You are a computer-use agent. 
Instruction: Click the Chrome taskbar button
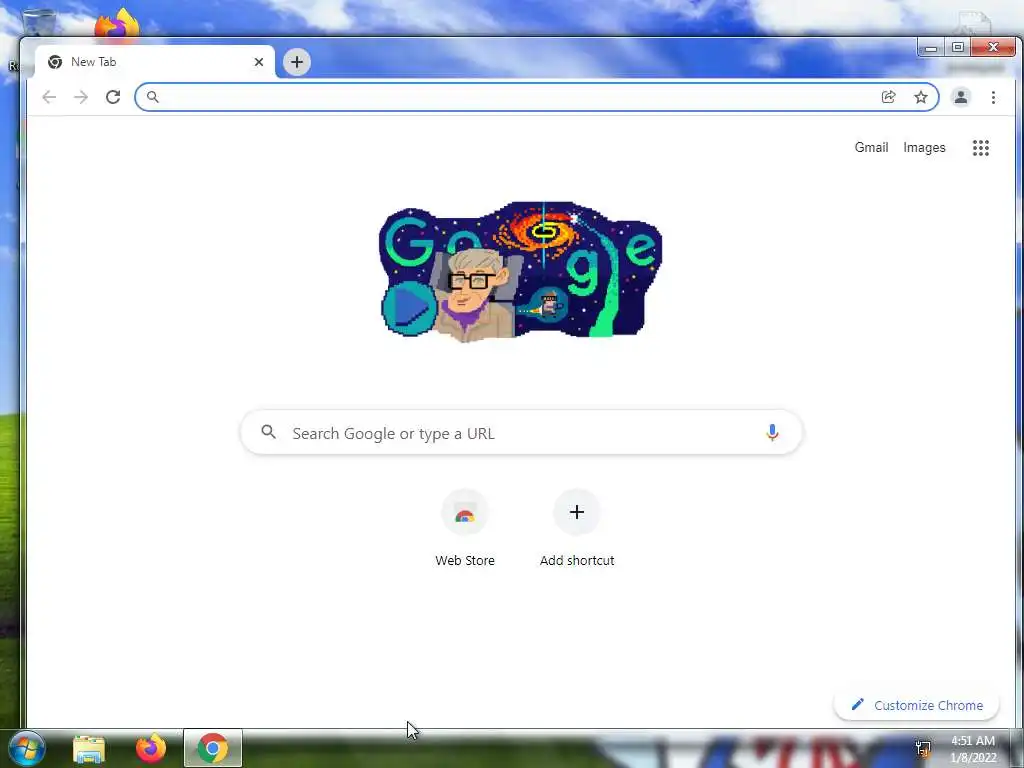(213, 748)
